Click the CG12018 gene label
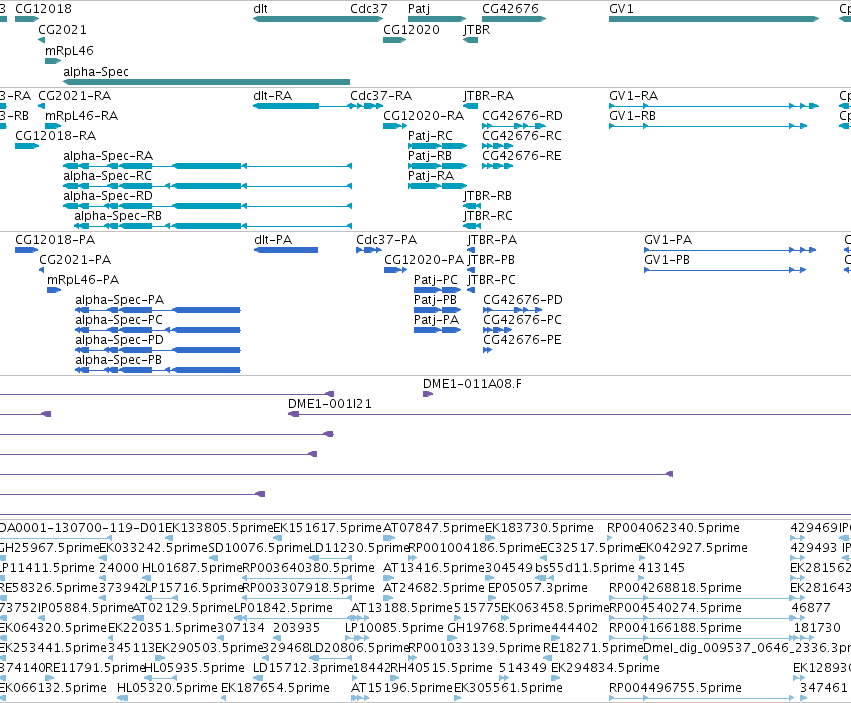This screenshot has width=851, height=703. tap(43, 9)
